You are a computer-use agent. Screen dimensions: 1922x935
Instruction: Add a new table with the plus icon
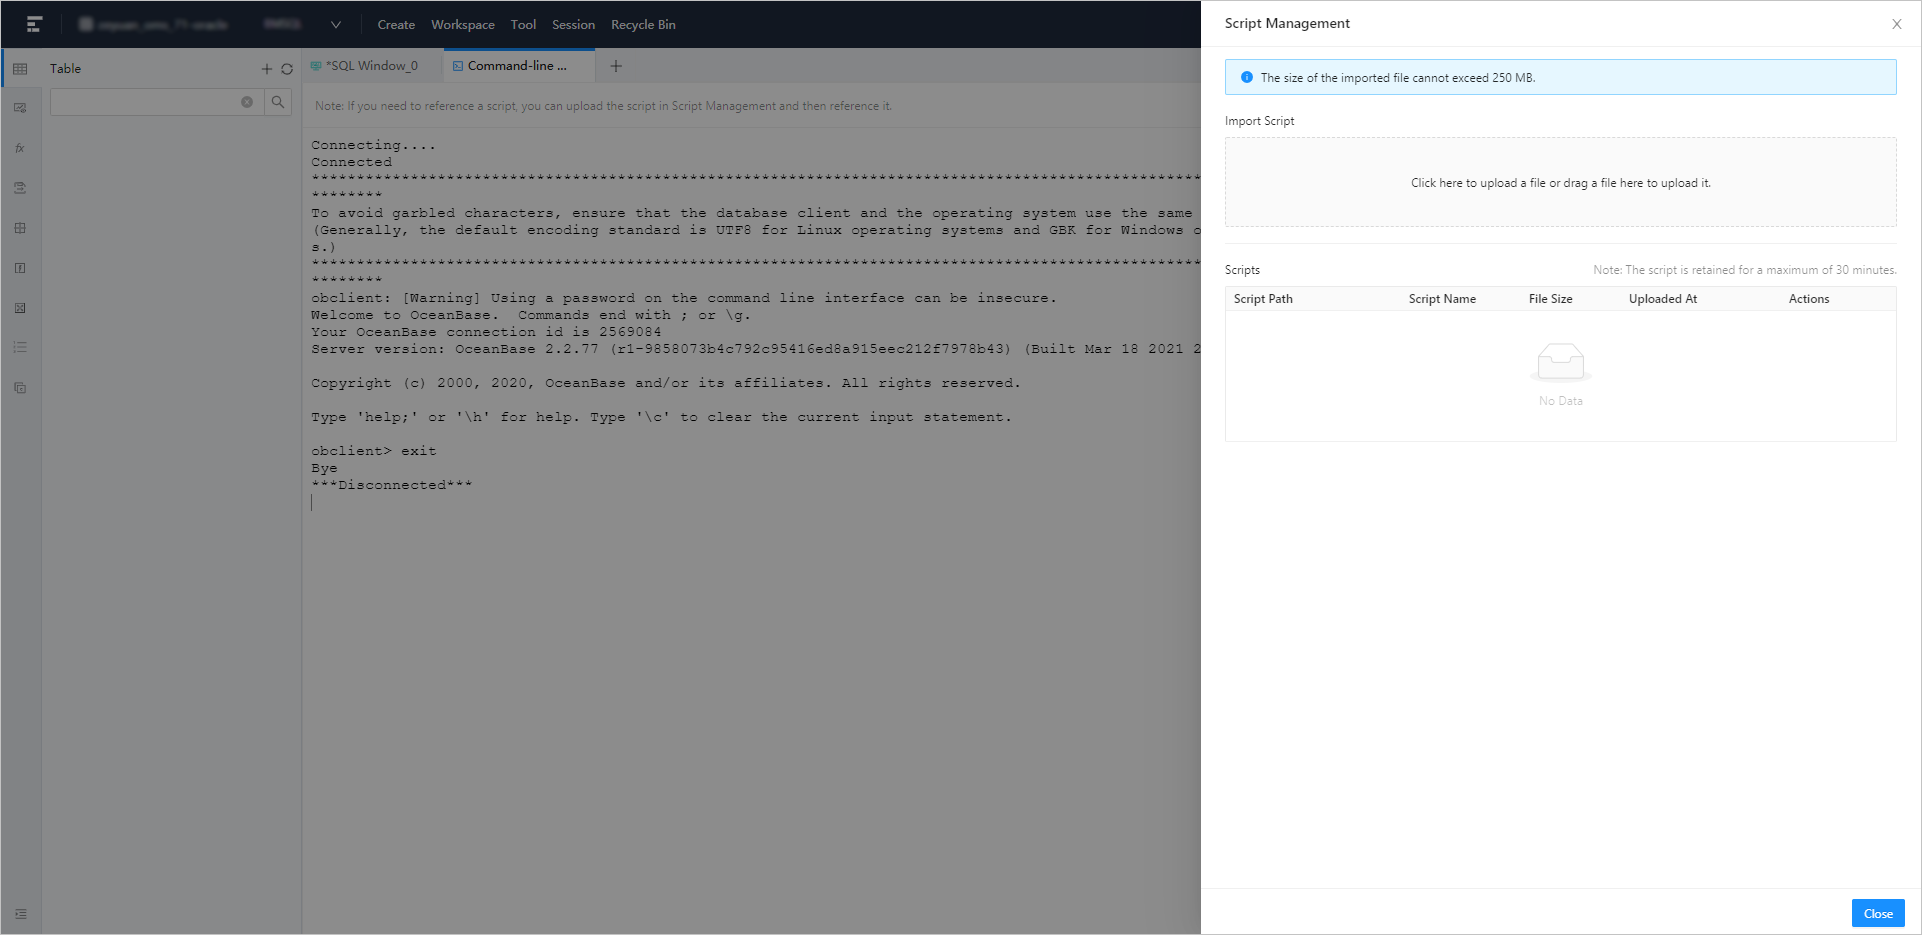266,69
